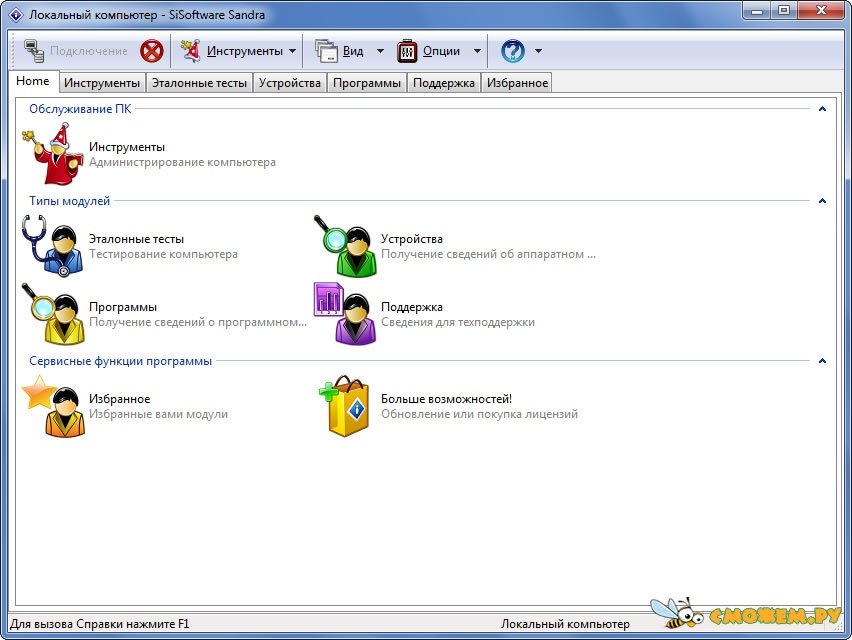
Task: Open the Вид toolbar dropdown arrow
Action: 380,51
